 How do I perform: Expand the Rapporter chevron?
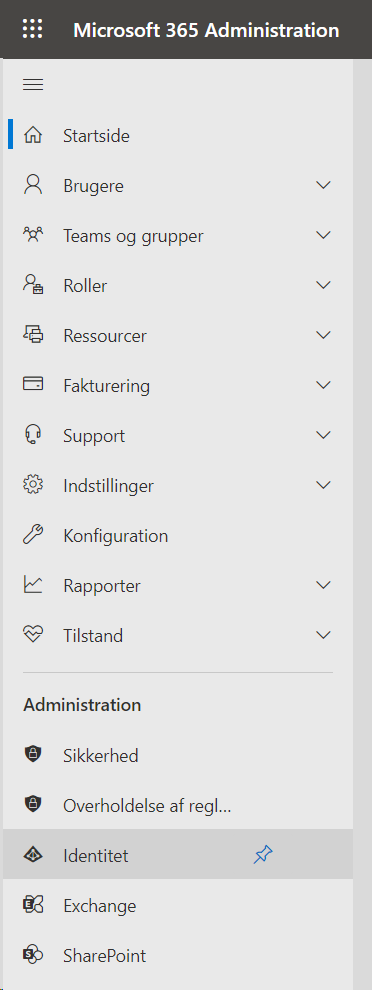click(323, 585)
